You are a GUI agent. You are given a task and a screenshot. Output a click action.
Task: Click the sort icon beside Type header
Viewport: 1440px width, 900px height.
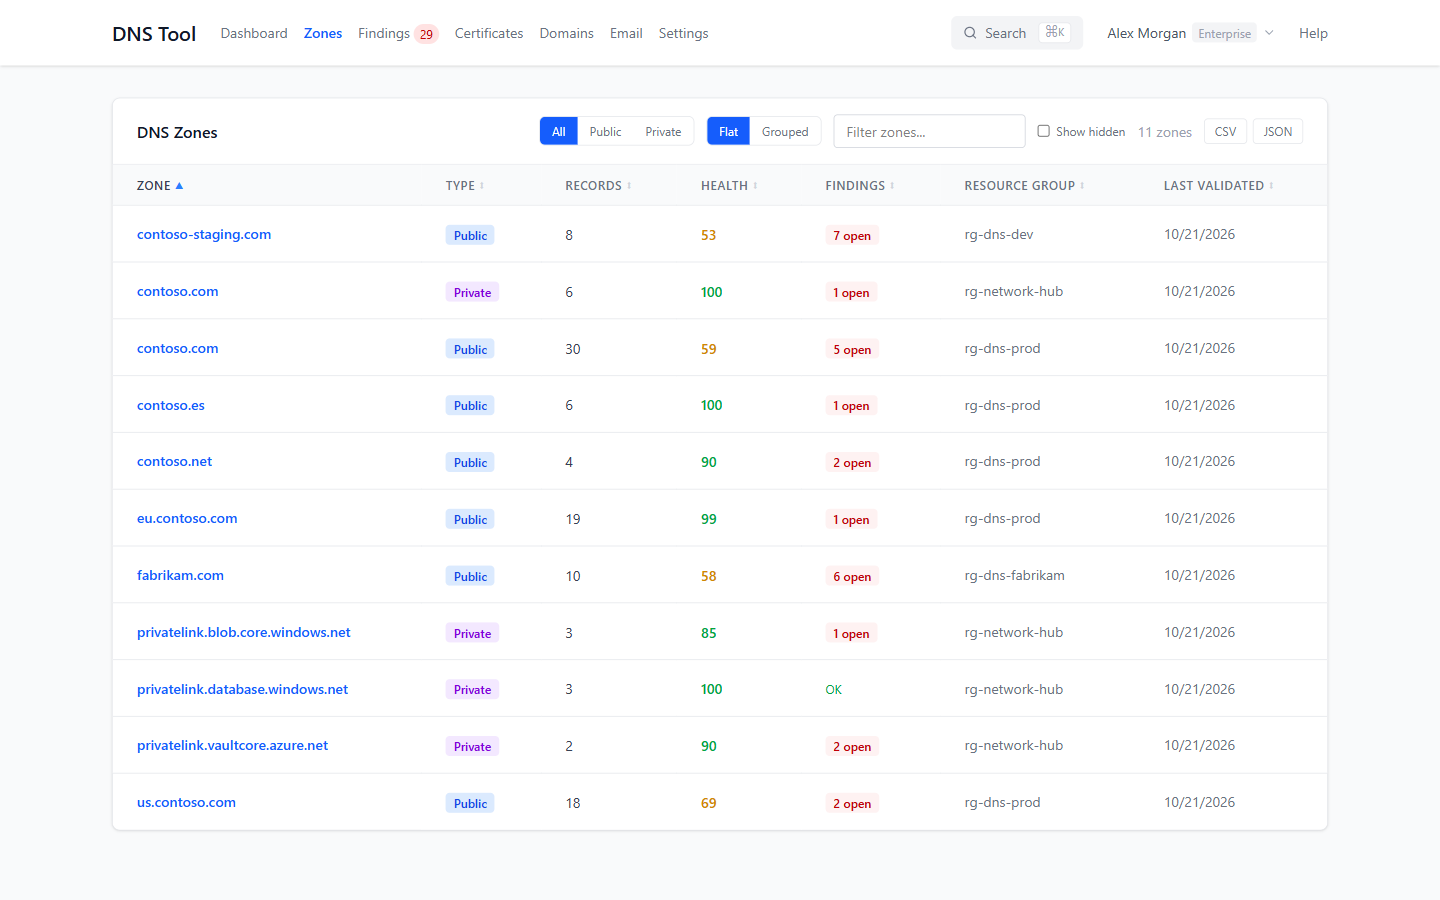482,186
